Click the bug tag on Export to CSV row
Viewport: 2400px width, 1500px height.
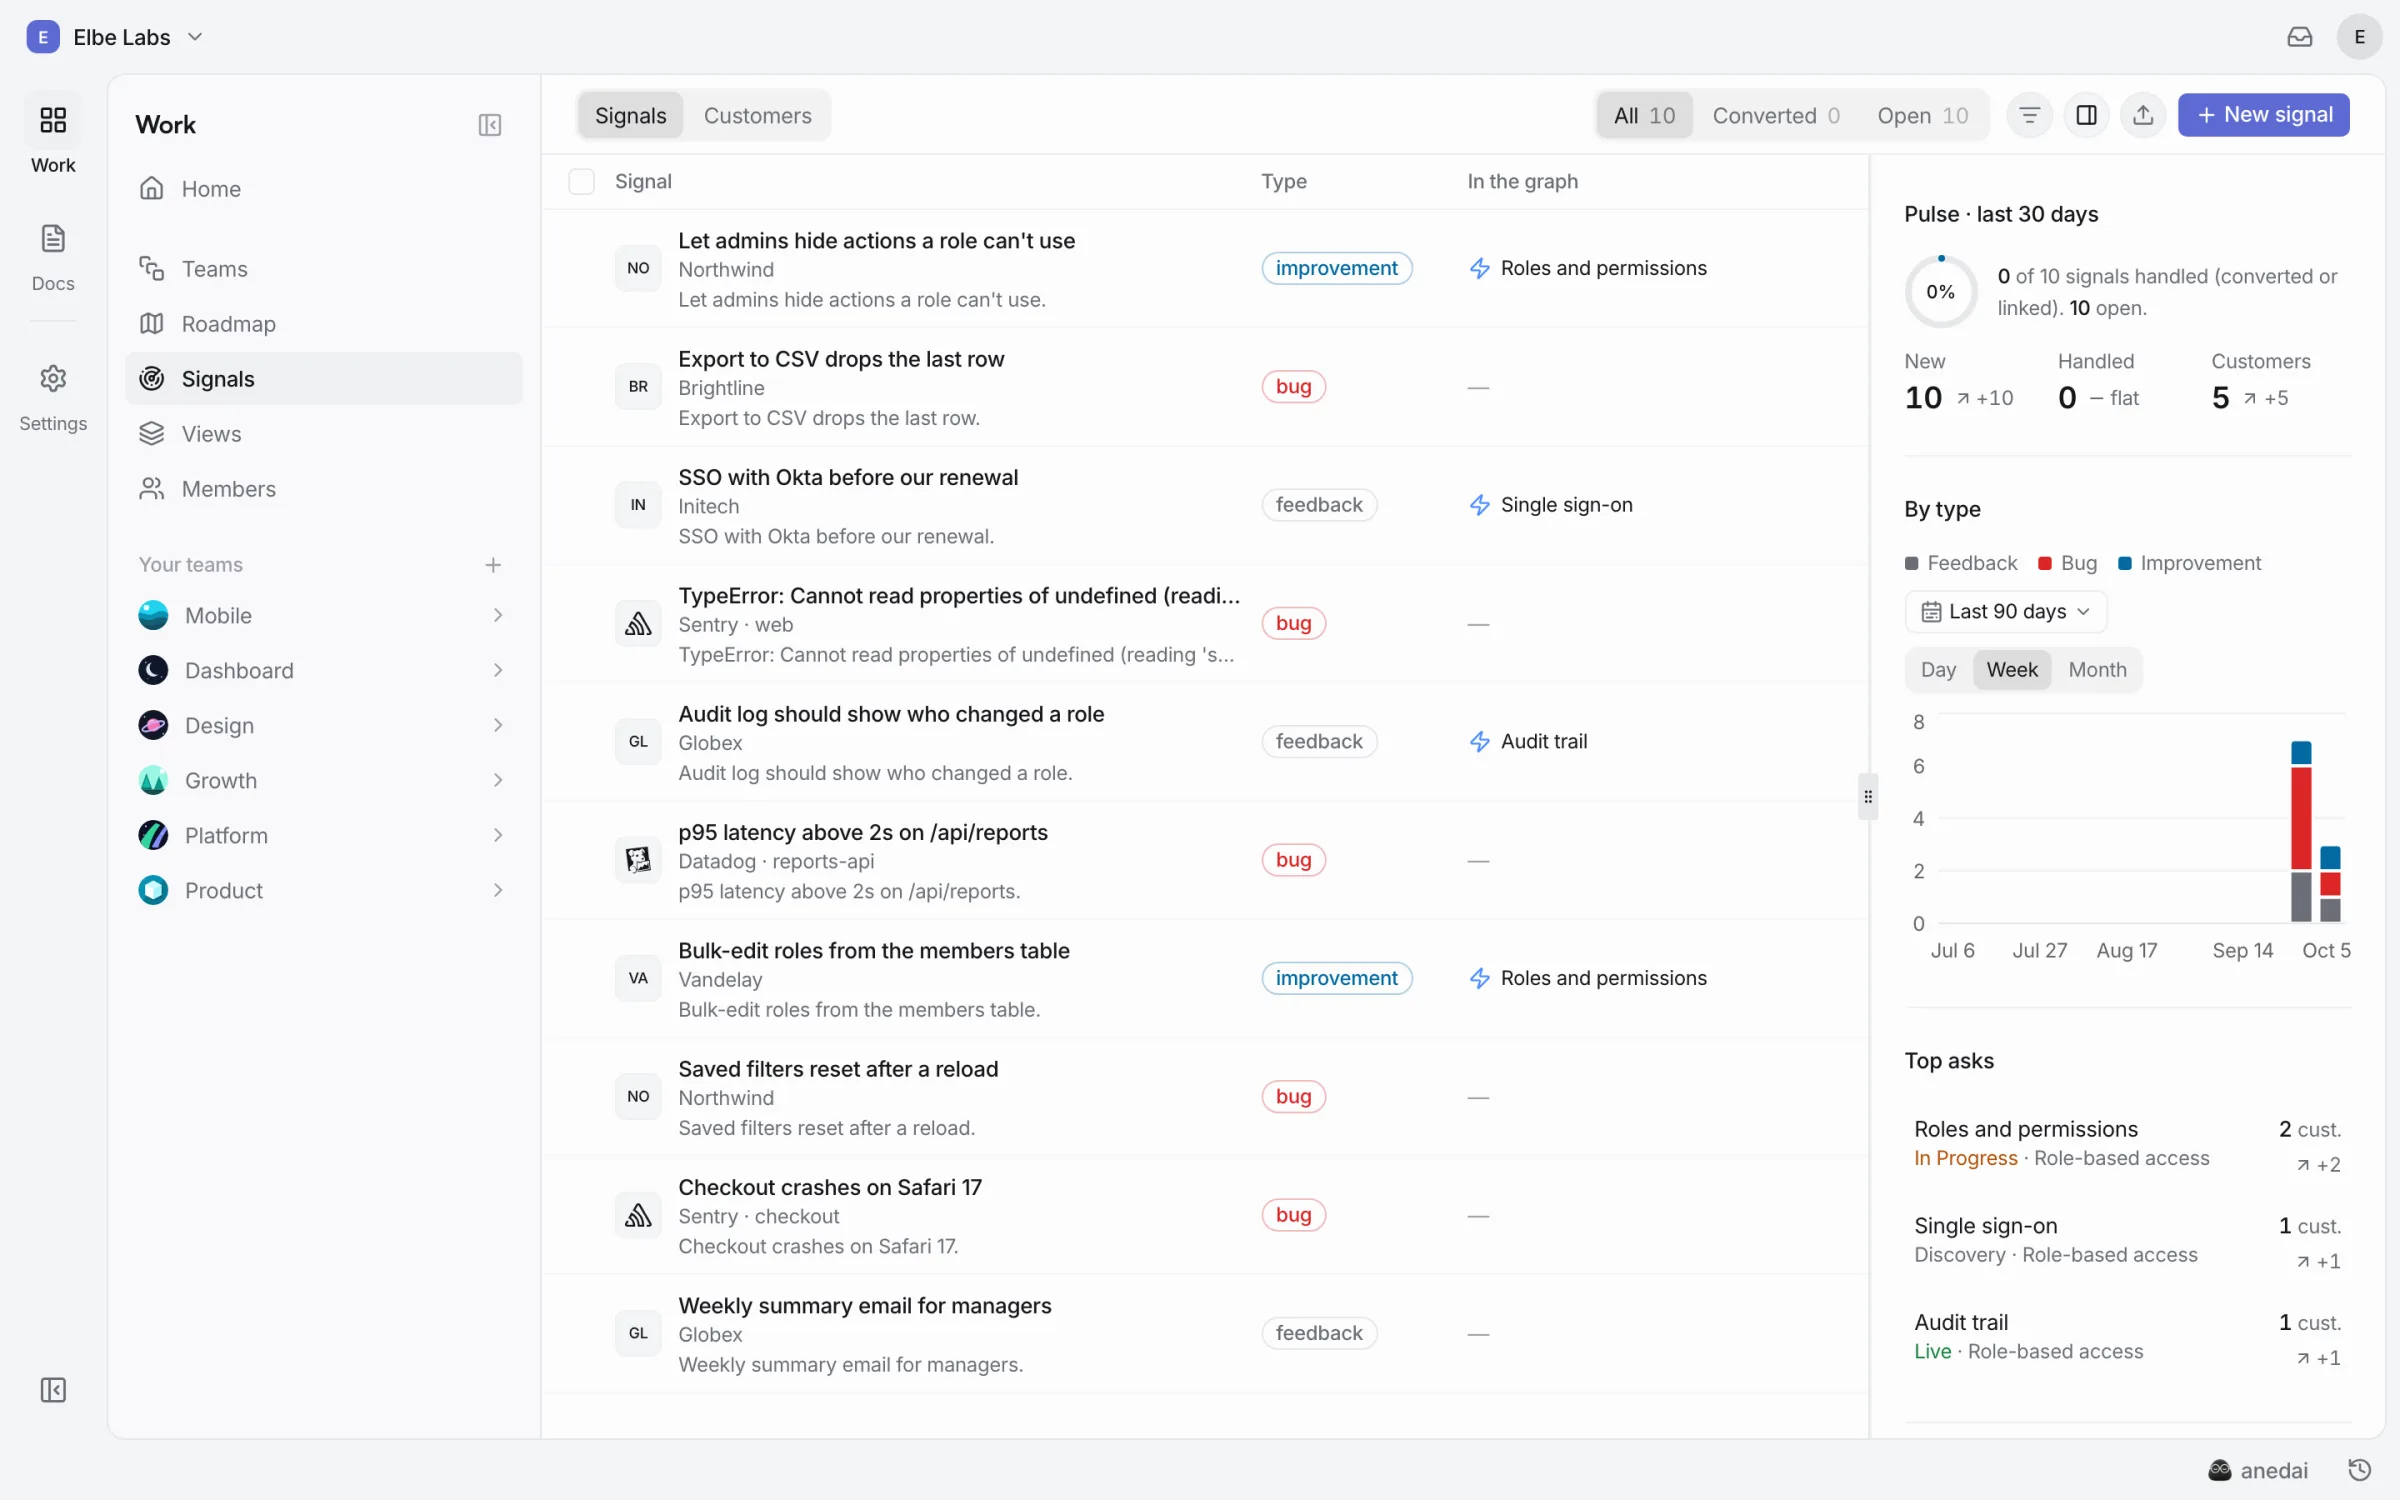[1294, 387]
